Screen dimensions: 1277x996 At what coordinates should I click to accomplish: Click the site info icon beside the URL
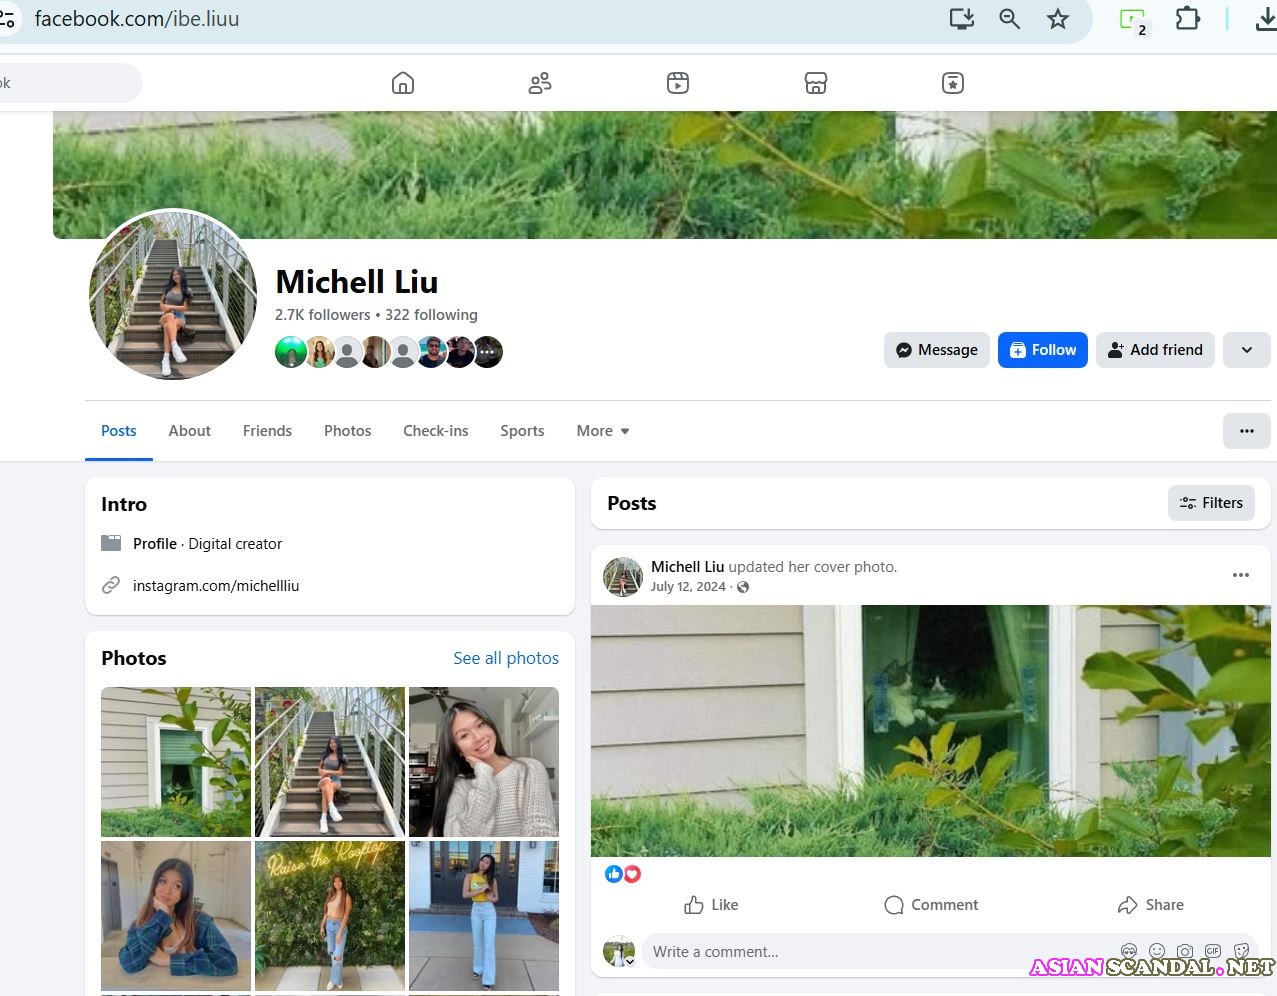coord(7,19)
